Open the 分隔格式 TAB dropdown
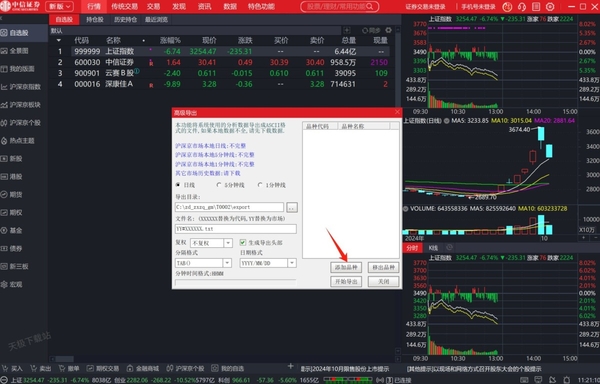Image resolution: width=600 pixels, height=384 pixels. pyautogui.click(x=203, y=263)
